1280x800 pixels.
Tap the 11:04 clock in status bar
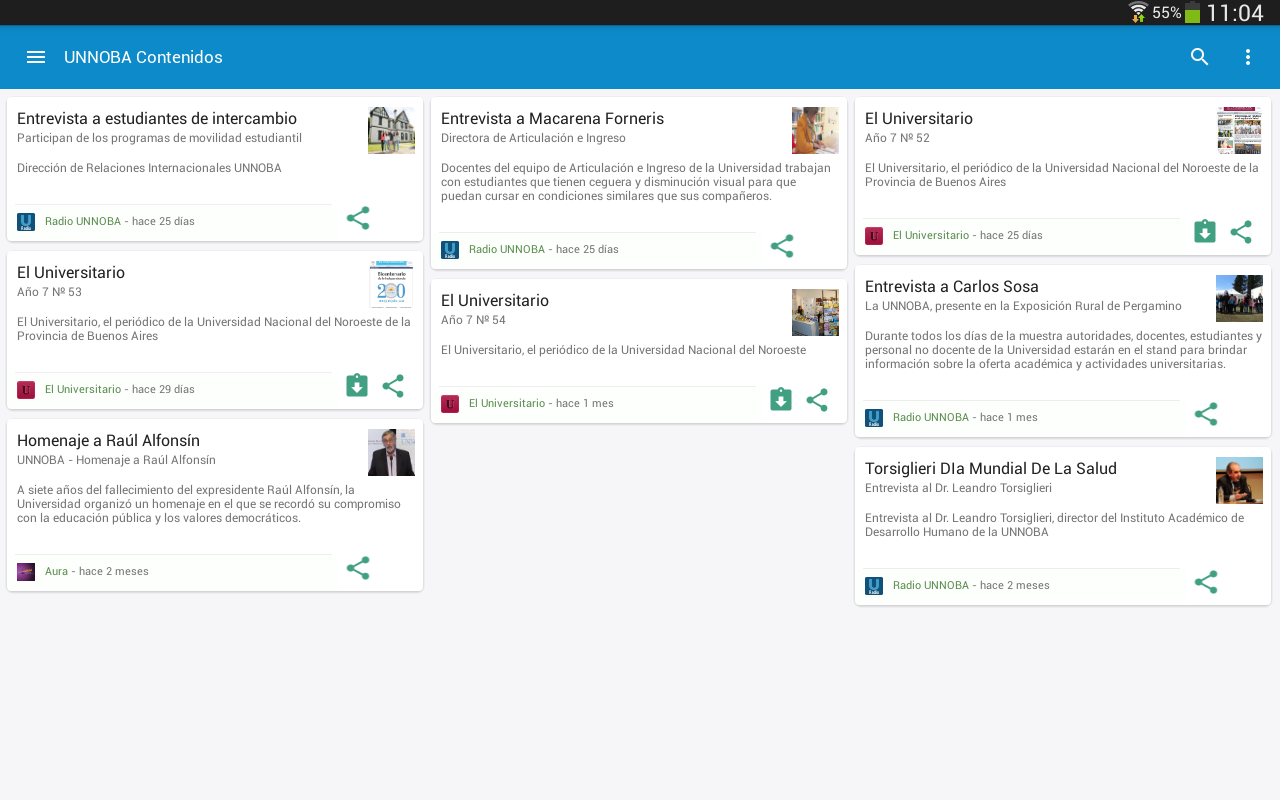pyautogui.click(x=1235, y=13)
